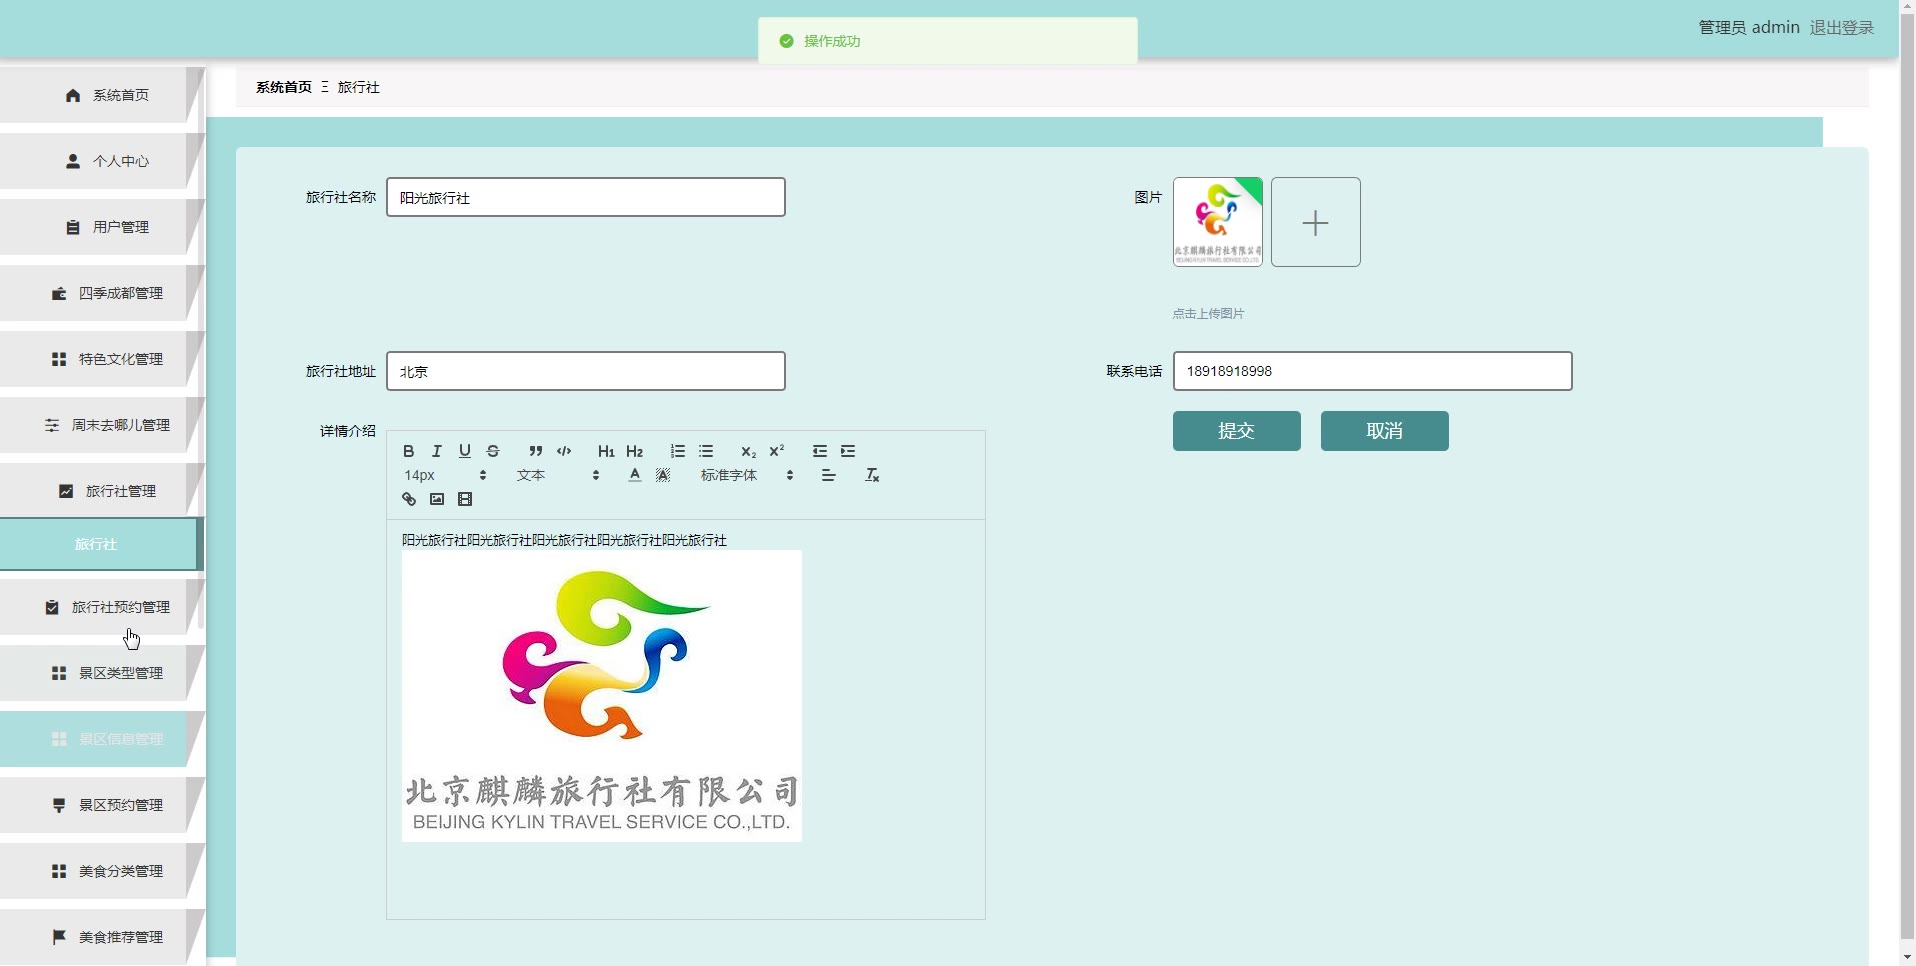Click the 旅行社 breadcrumb text
Screen dimensions: 1916x966
[x=359, y=87]
